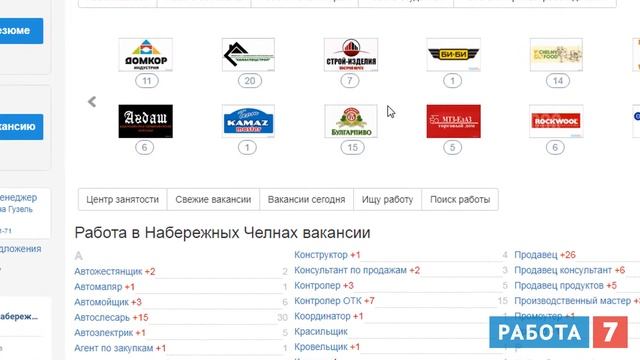Open the Строй-Изделия company logo

pyautogui.click(x=351, y=55)
